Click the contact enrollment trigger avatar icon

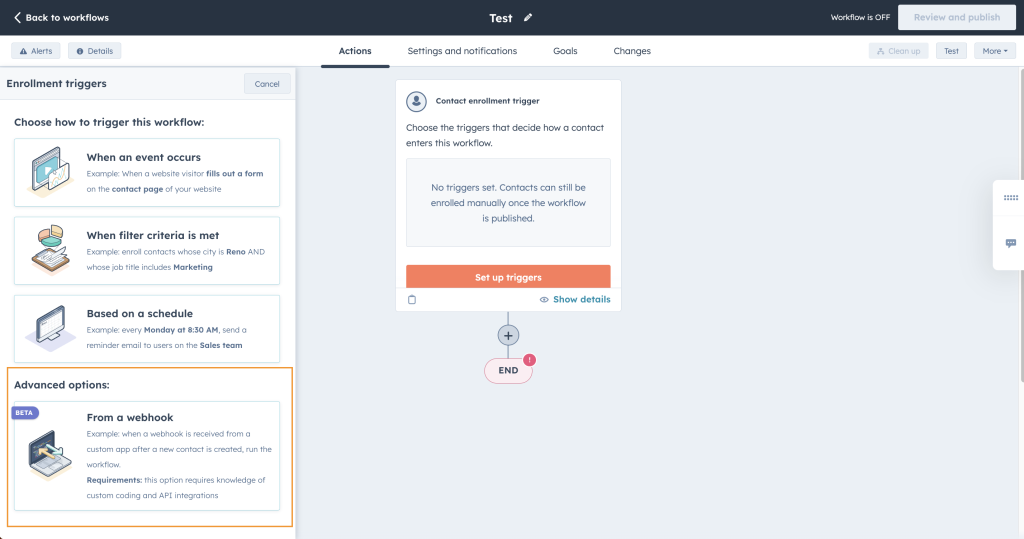point(416,101)
